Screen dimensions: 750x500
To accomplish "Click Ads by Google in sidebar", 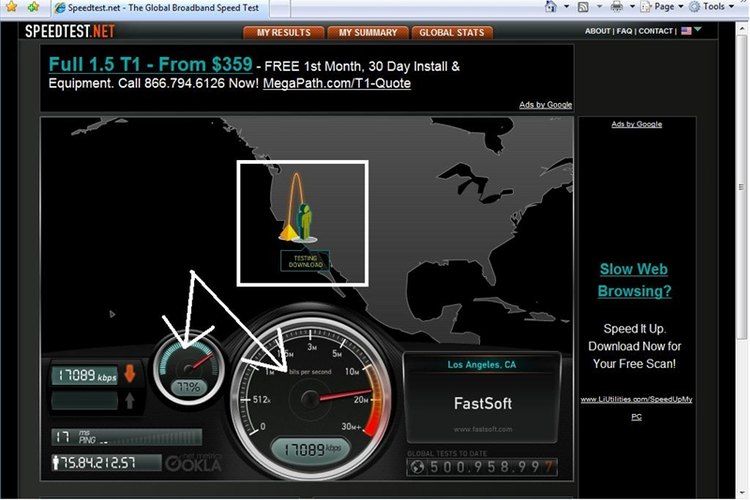I will (x=637, y=124).
